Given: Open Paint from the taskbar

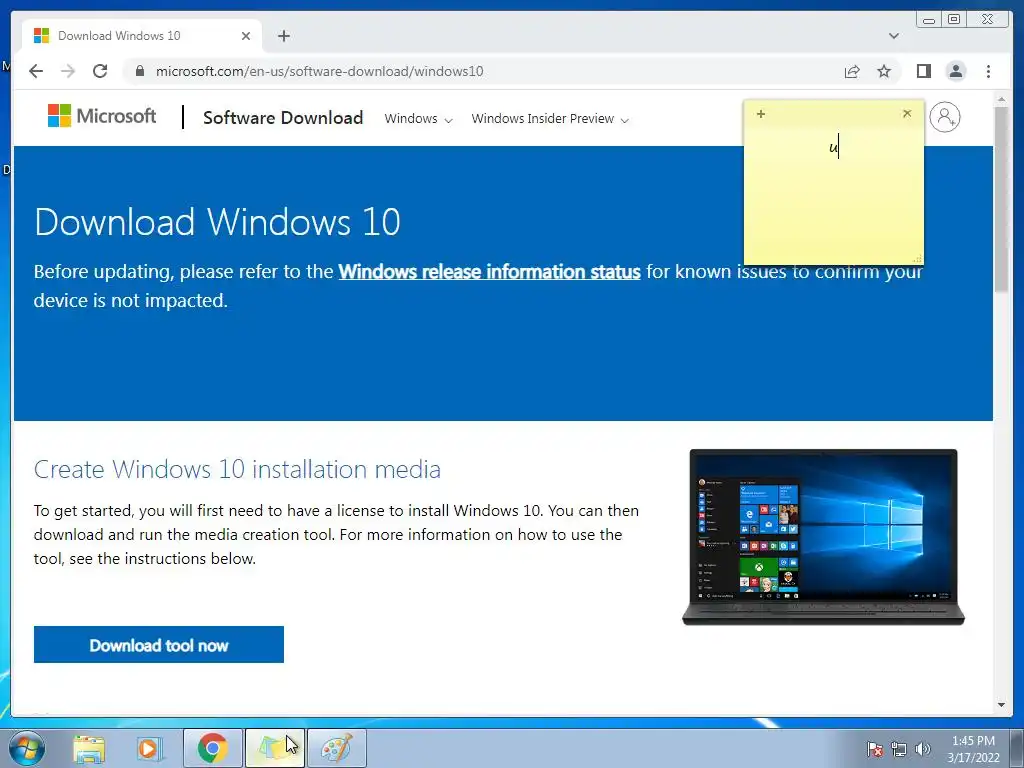Looking at the screenshot, I should coord(336,748).
